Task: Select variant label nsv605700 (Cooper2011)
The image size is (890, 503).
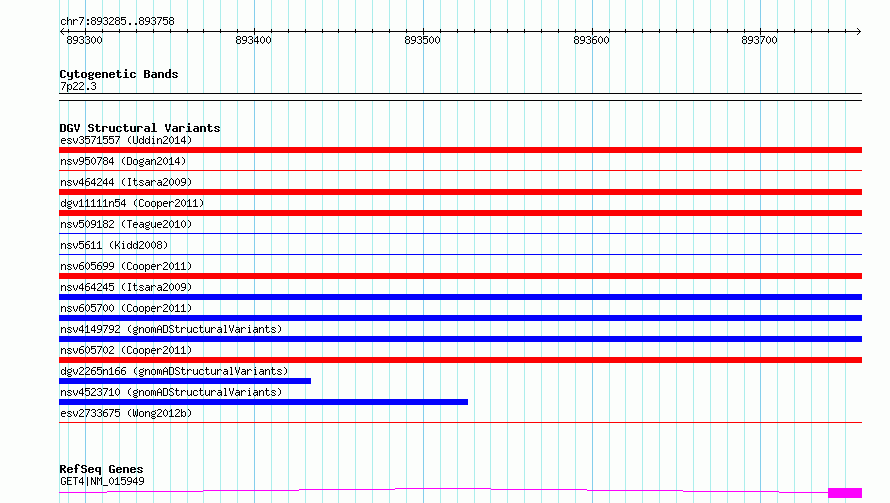Action: (126, 308)
